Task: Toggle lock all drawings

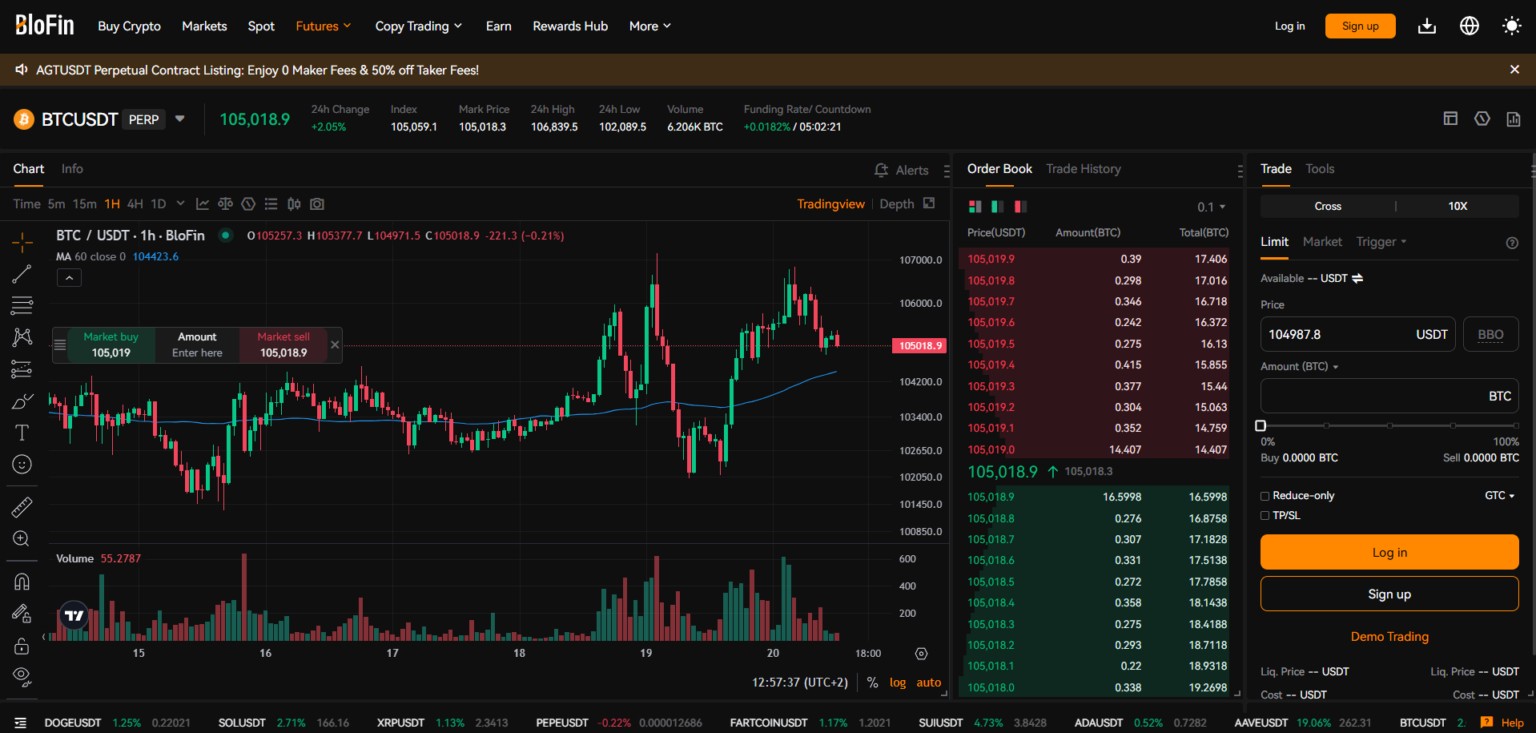Action: (21, 645)
